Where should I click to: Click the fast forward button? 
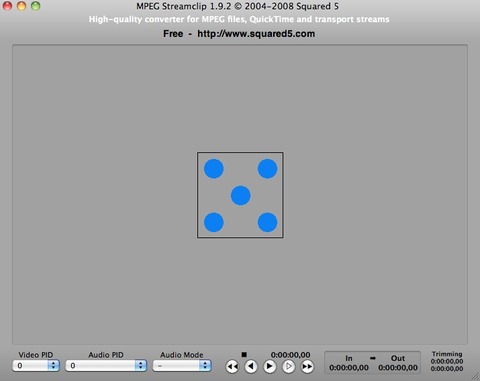pos(307,367)
